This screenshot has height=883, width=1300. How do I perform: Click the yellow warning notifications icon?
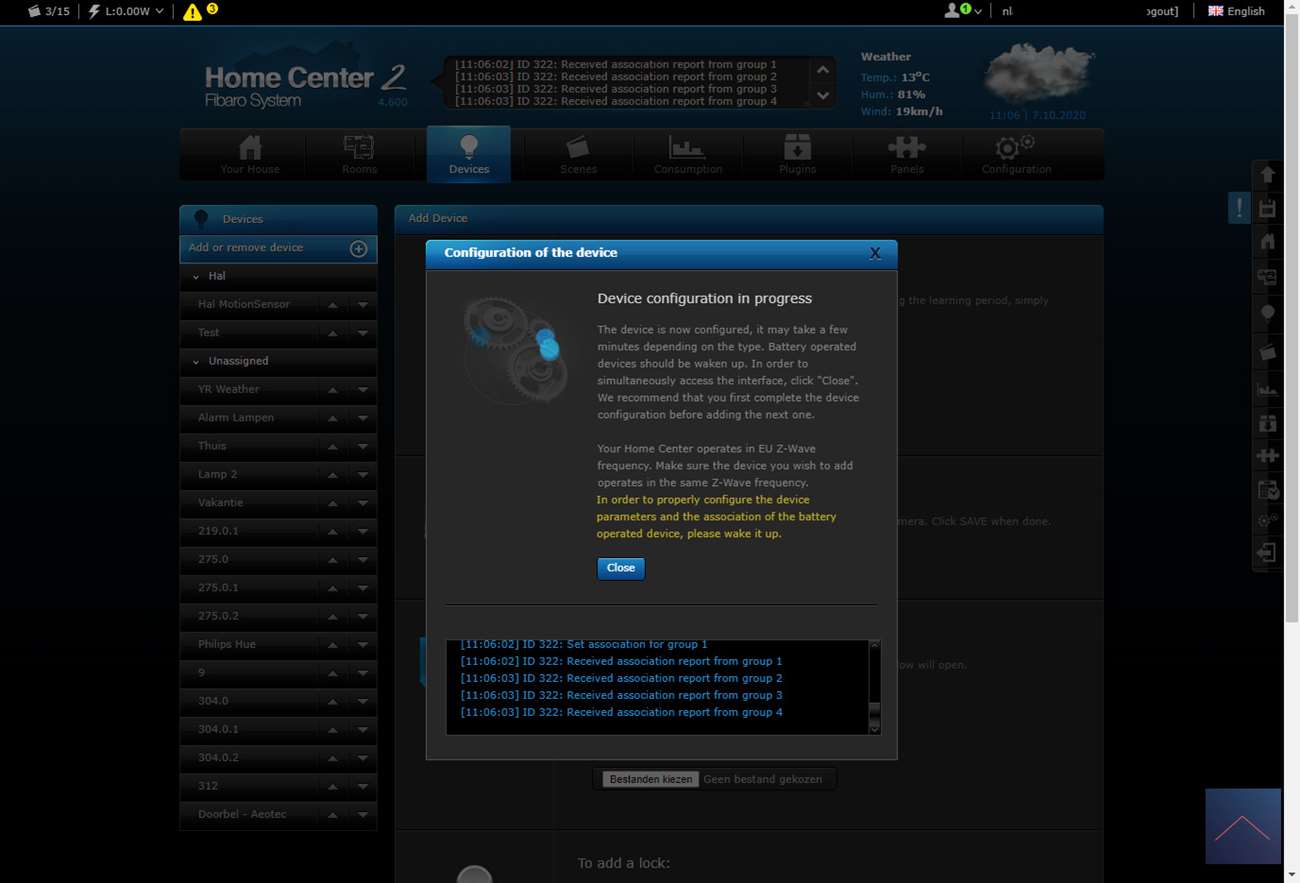pyautogui.click(x=192, y=12)
